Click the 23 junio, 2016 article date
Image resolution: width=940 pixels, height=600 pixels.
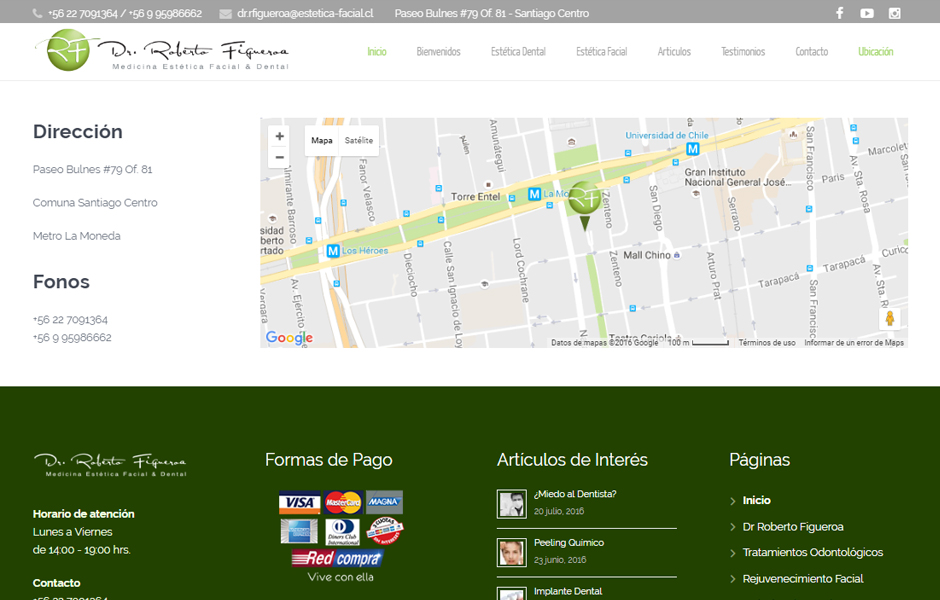point(560,560)
